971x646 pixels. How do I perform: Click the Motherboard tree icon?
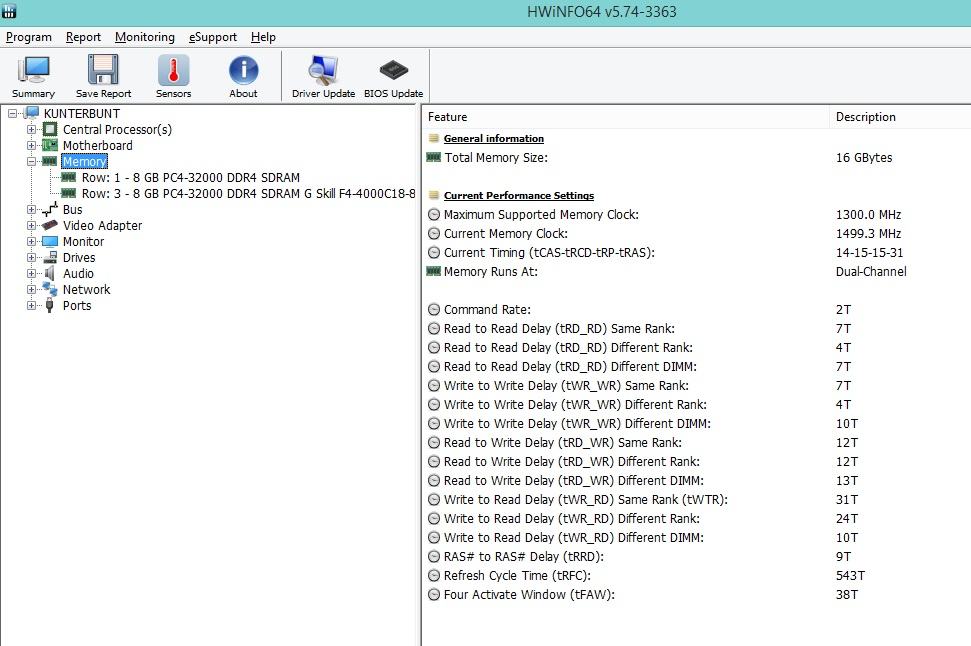tap(50, 146)
